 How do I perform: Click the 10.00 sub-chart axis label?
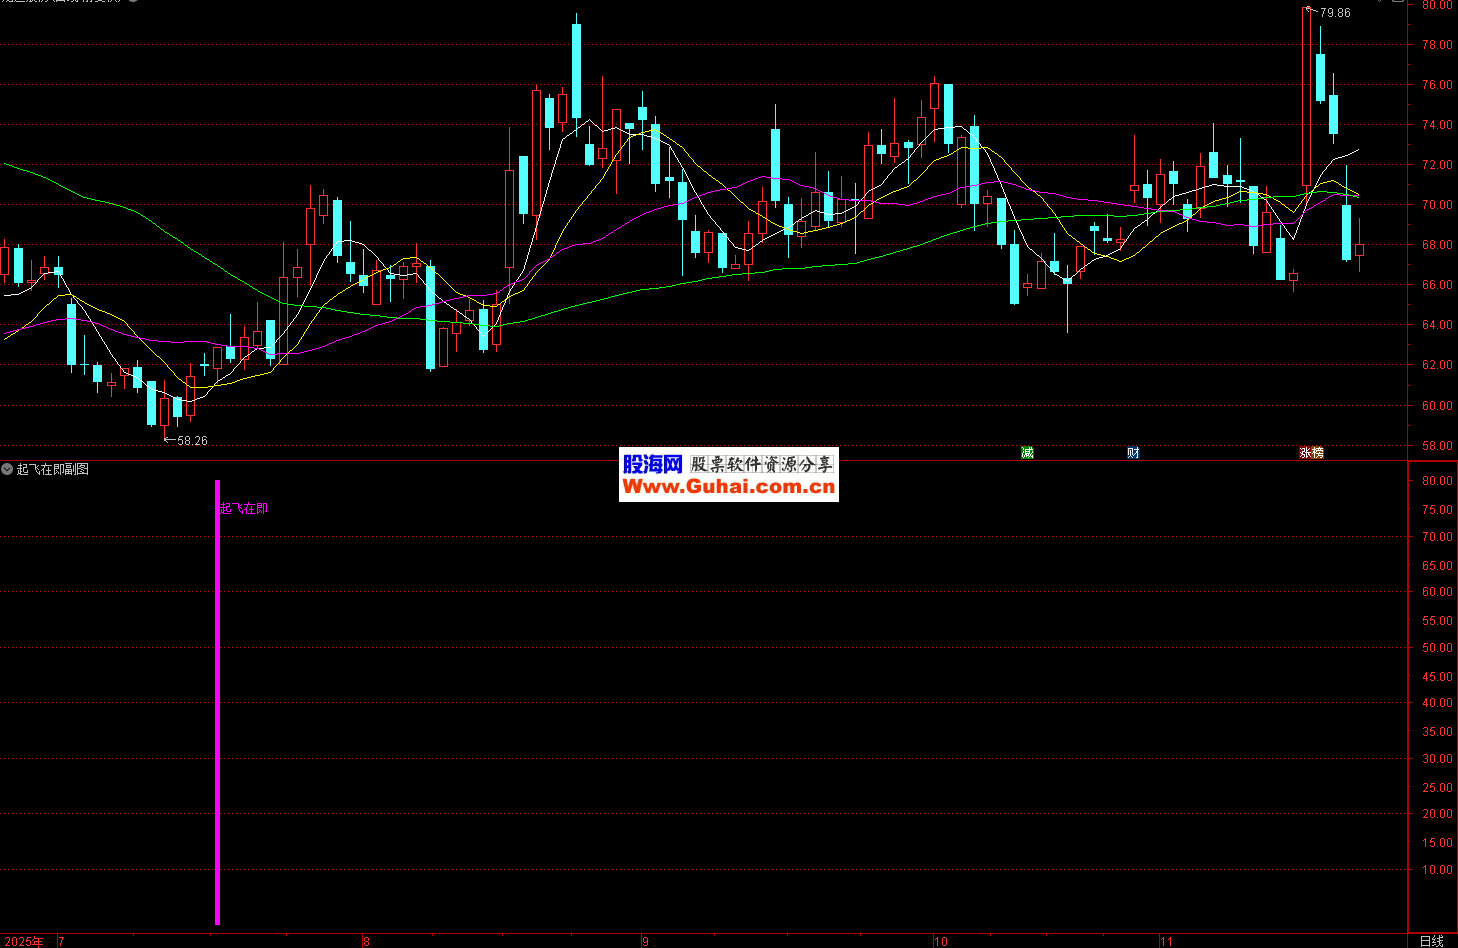point(1437,870)
